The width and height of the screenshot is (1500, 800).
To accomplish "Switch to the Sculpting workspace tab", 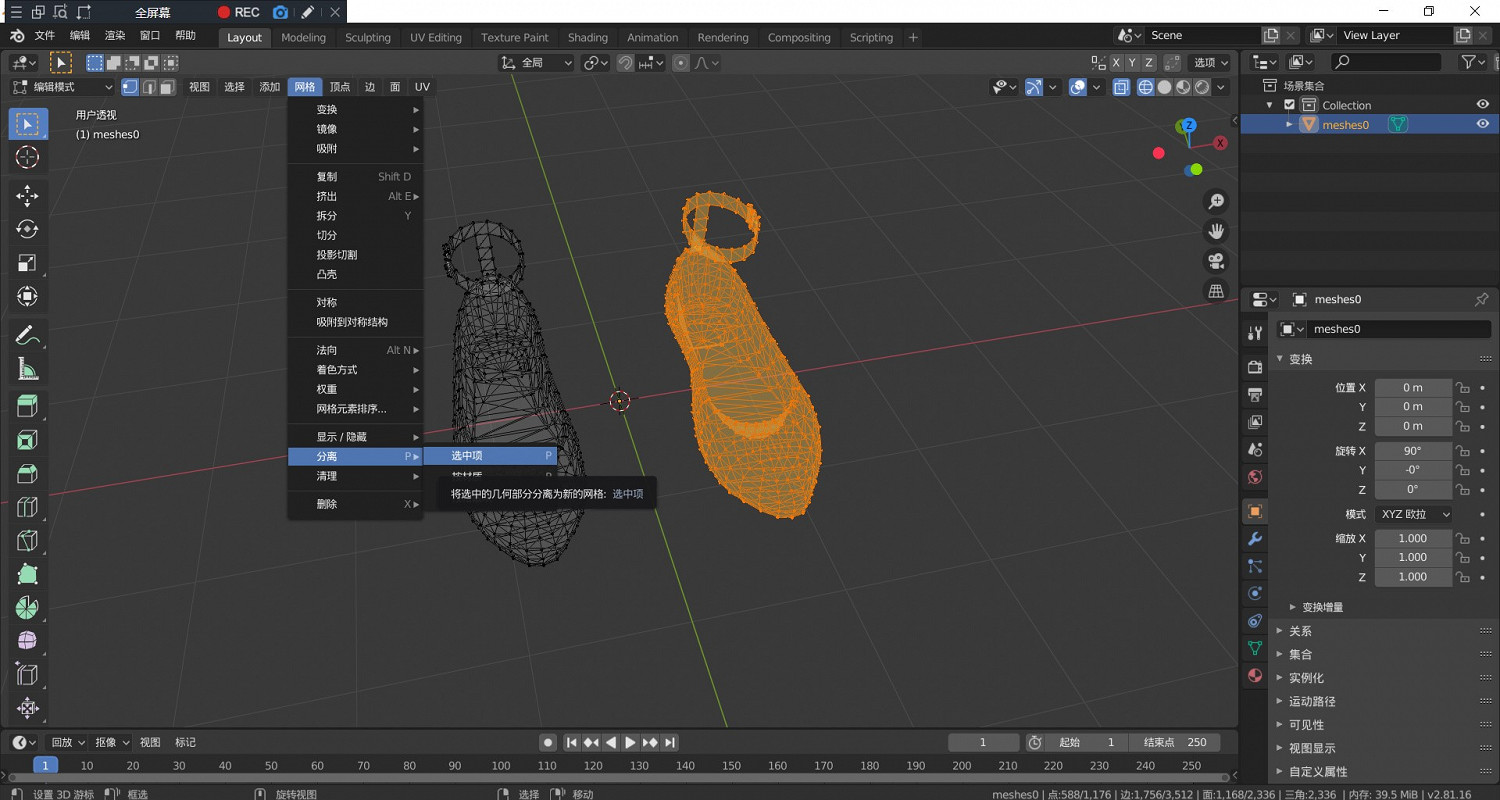I will click(367, 37).
